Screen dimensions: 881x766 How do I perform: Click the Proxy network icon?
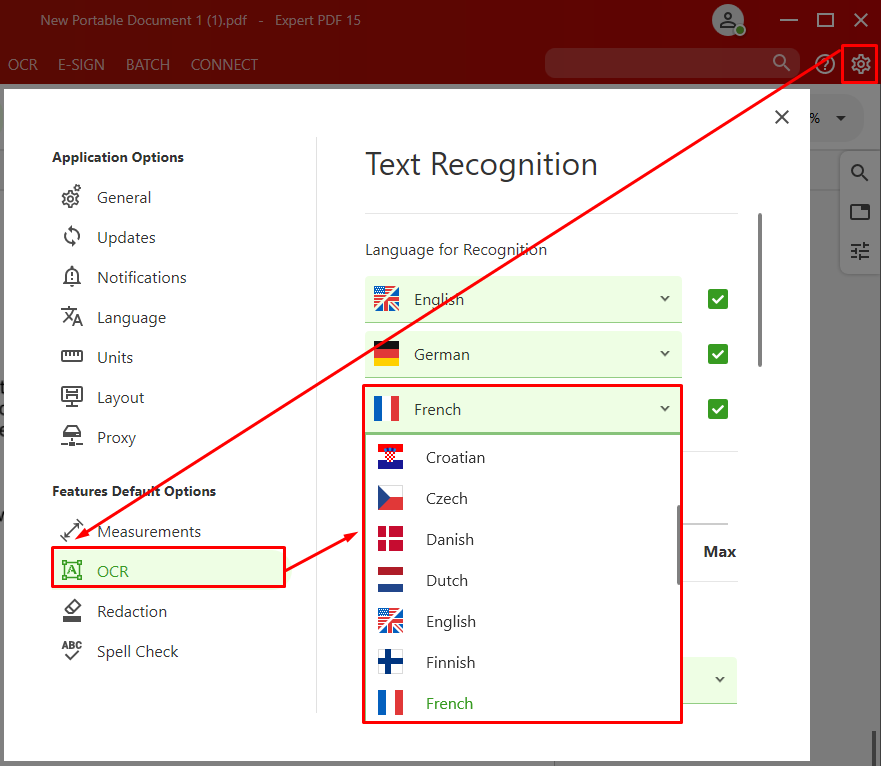pyautogui.click(x=71, y=436)
